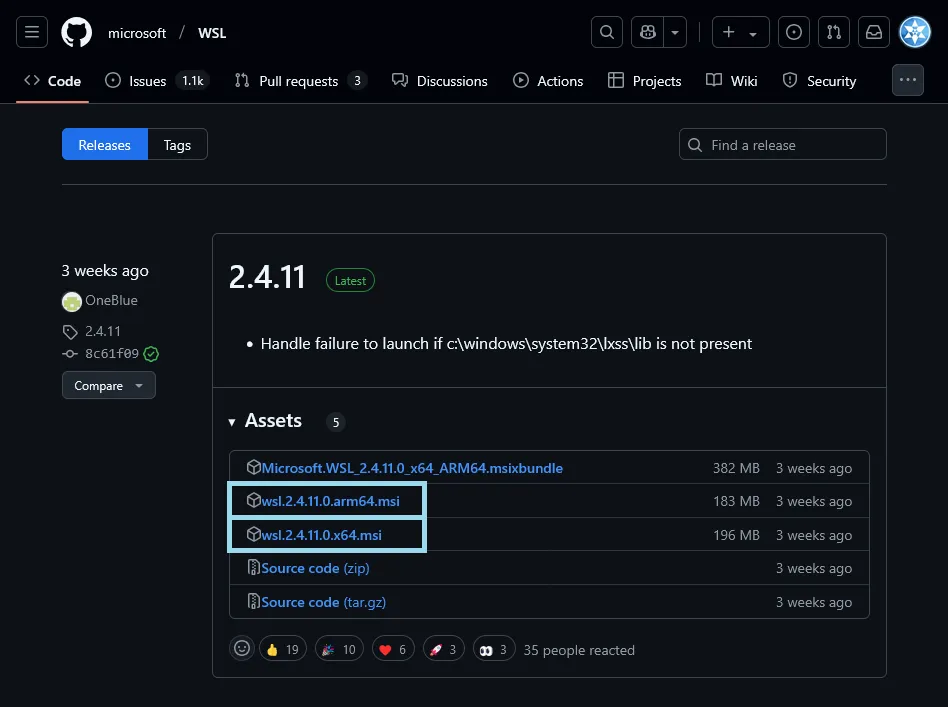The height and width of the screenshot is (707, 948).
Task: Toggle rocket reaction with 3
Action: pyautogui.click(x=443, y=650)
